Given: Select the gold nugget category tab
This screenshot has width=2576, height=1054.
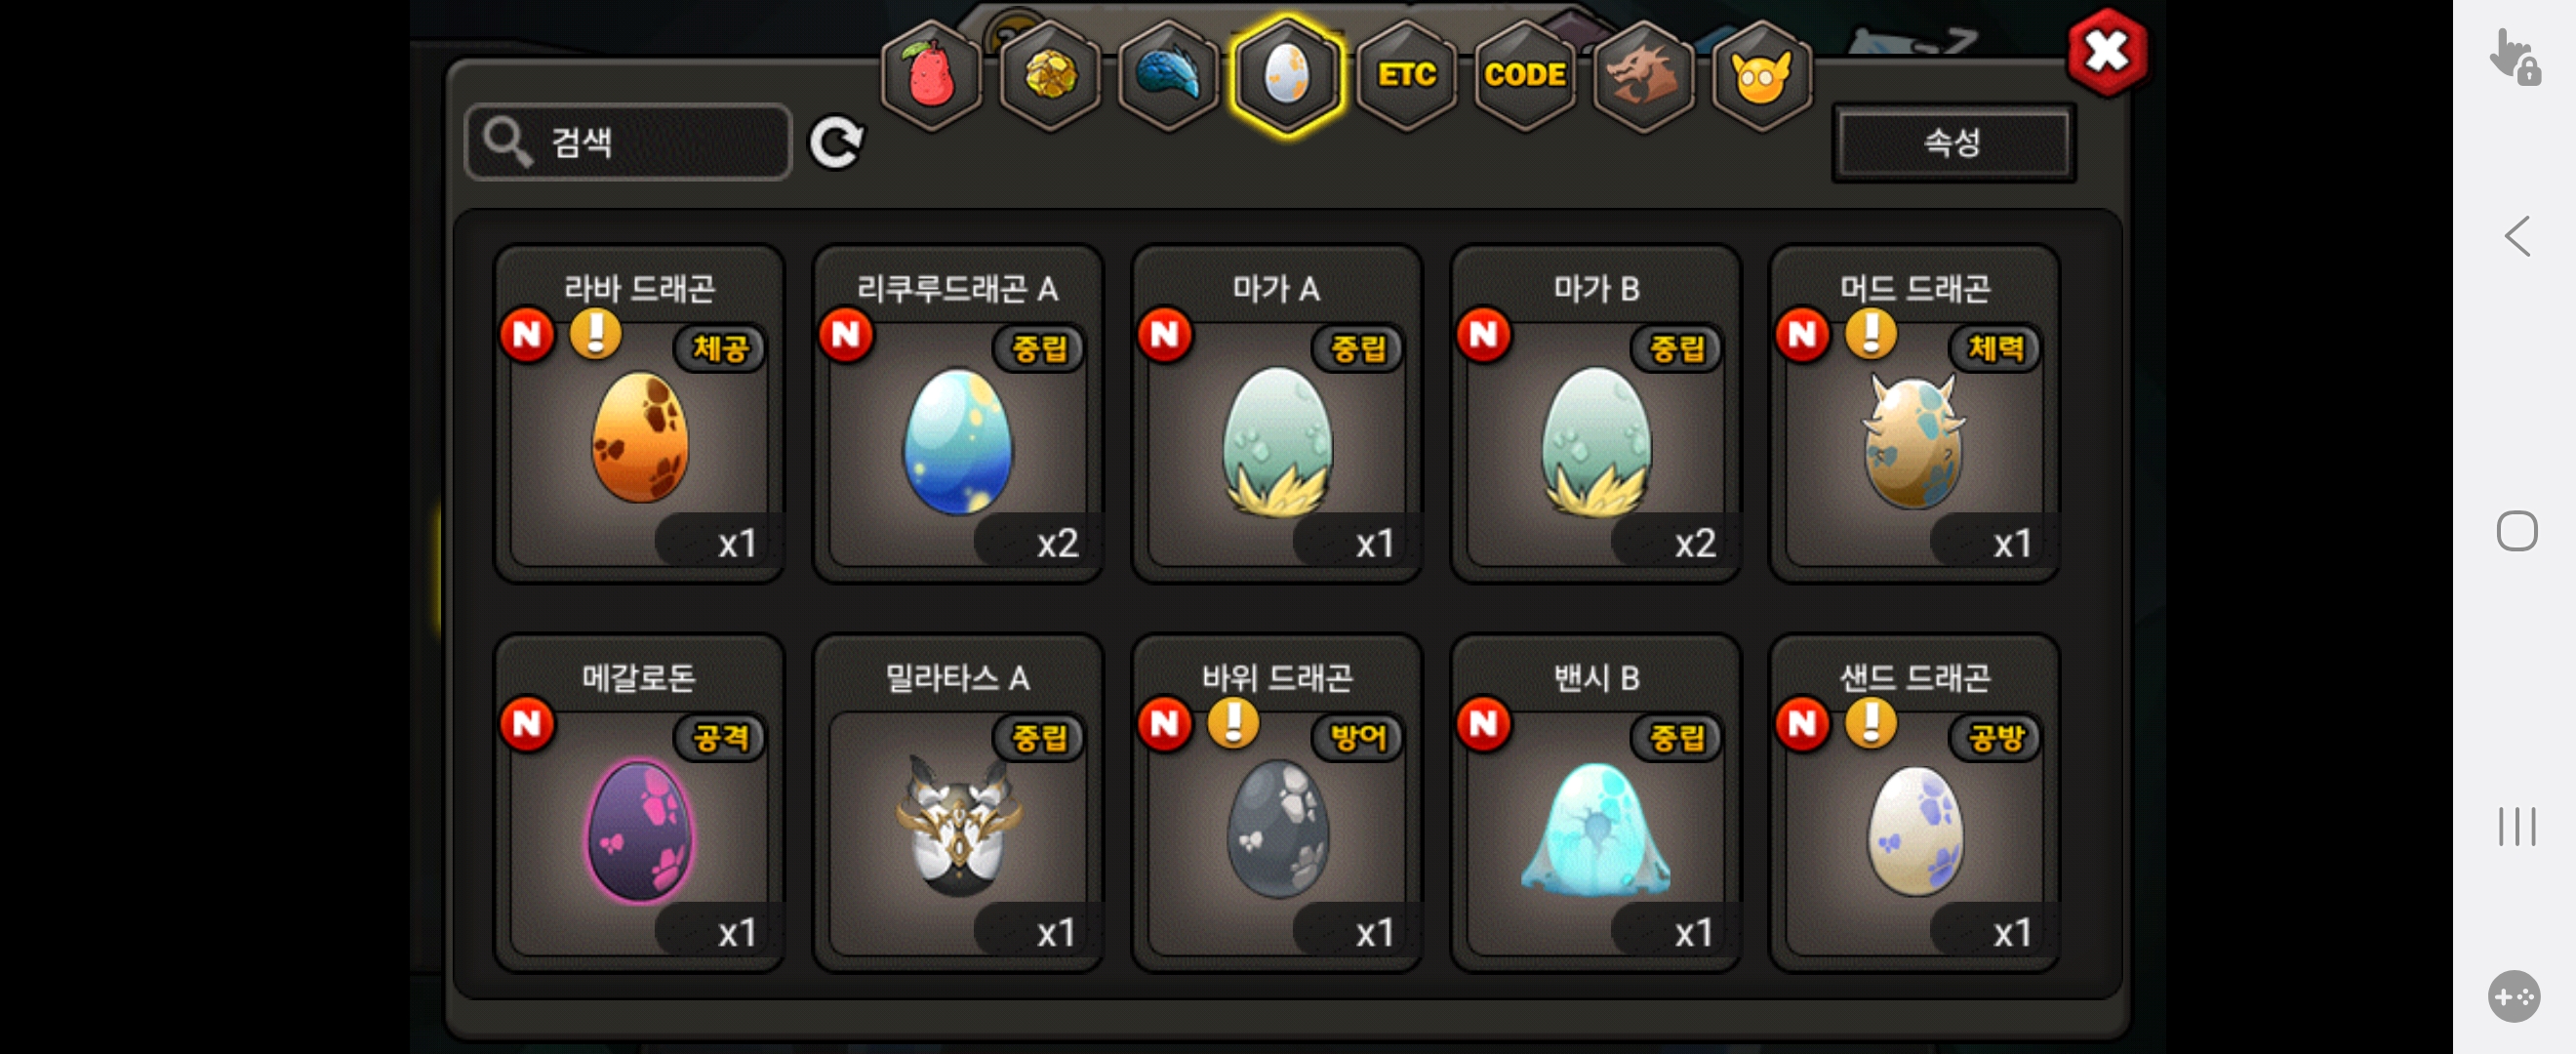Looking at the screenshot, I should tap(1049, 75).
